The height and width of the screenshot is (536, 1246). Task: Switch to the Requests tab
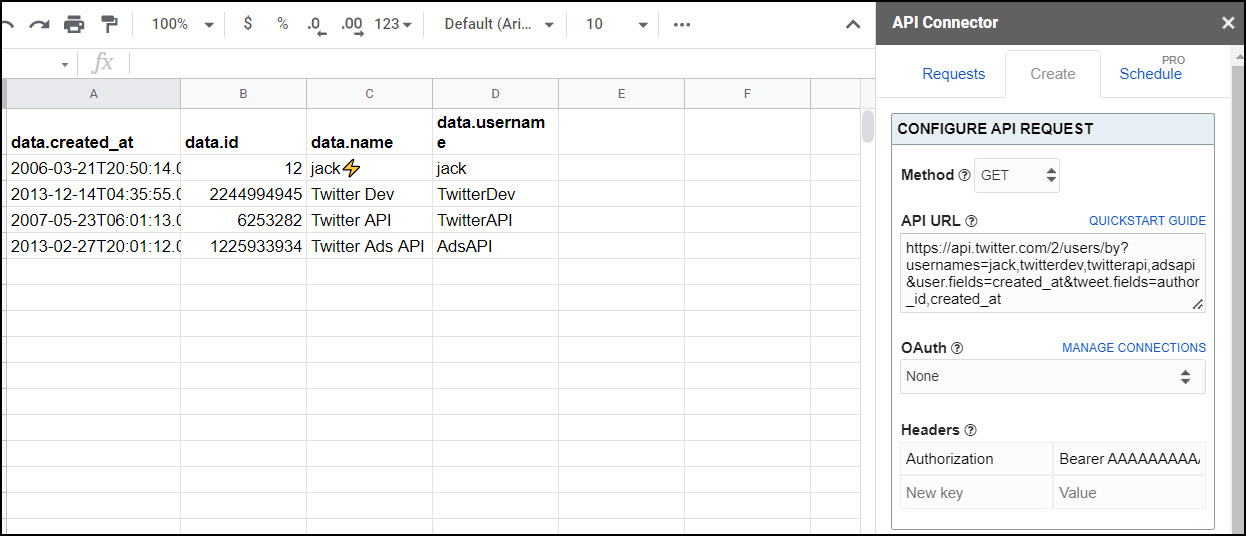point(953,74)
